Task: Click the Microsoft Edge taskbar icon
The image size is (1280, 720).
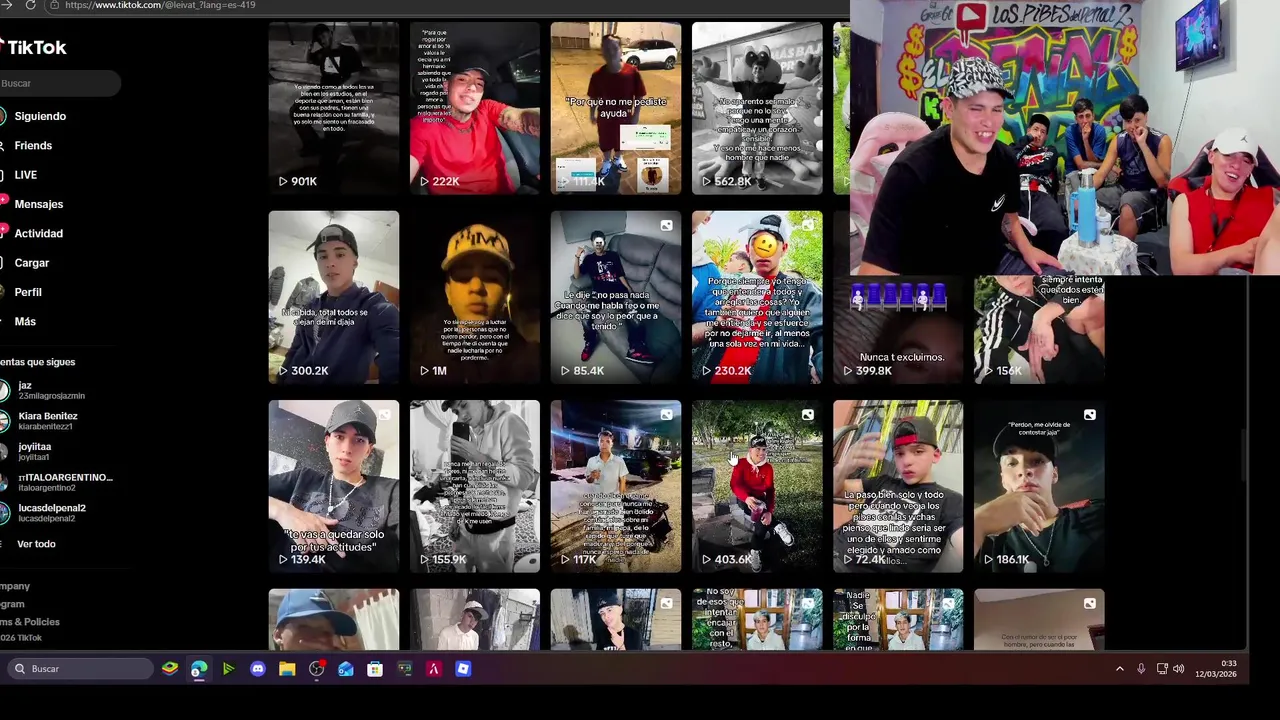Action: tap(199, 669)
